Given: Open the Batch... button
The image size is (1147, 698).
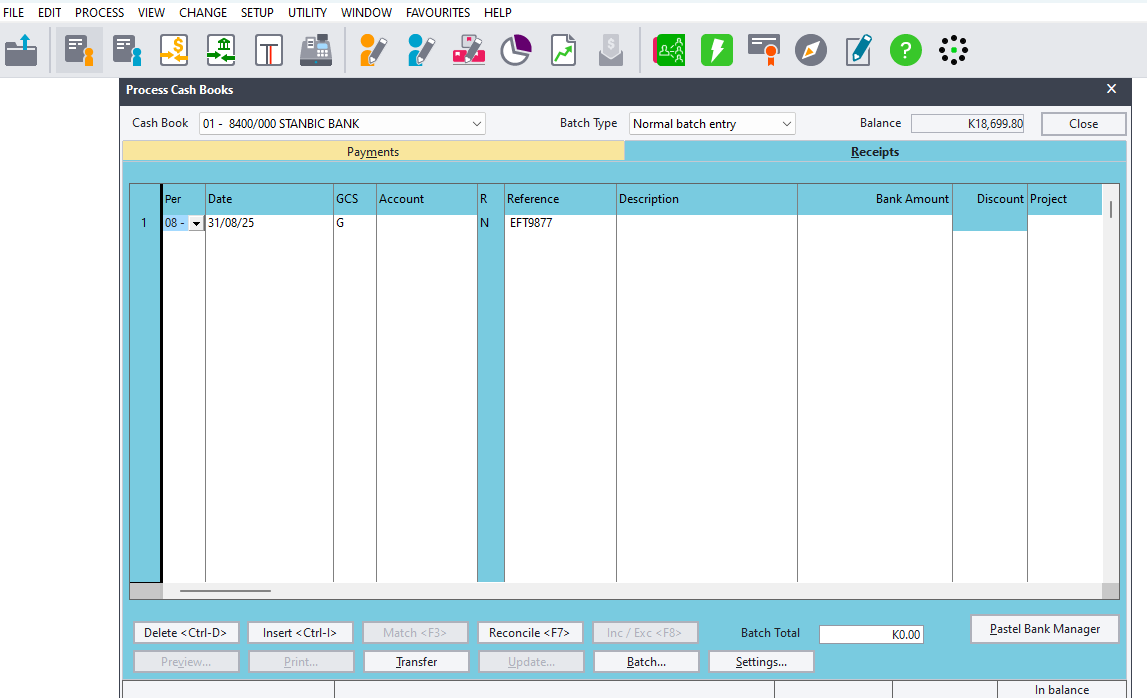Looking at the screenshot, I should pos(646,661).
